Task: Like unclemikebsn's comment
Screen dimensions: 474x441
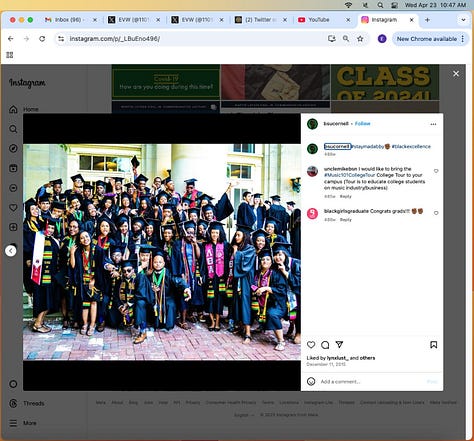Action: [x=436, y=171]
